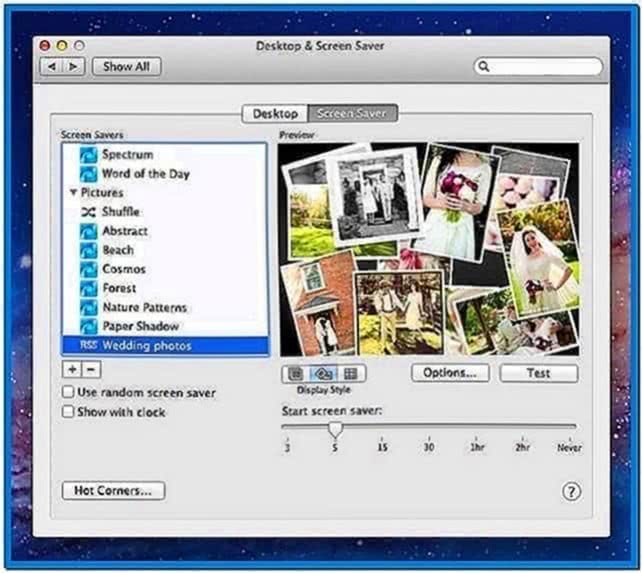Open help with the question mark button

point(571,491)
